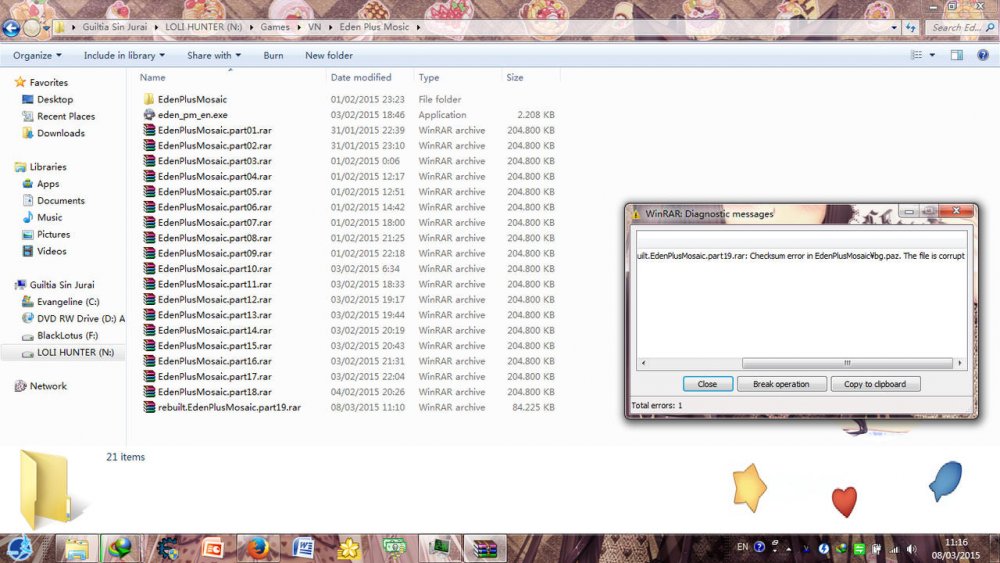Open the 'Share with' dropdown menu
This screenshot has width=1000, height=563.
coord(214,56)
